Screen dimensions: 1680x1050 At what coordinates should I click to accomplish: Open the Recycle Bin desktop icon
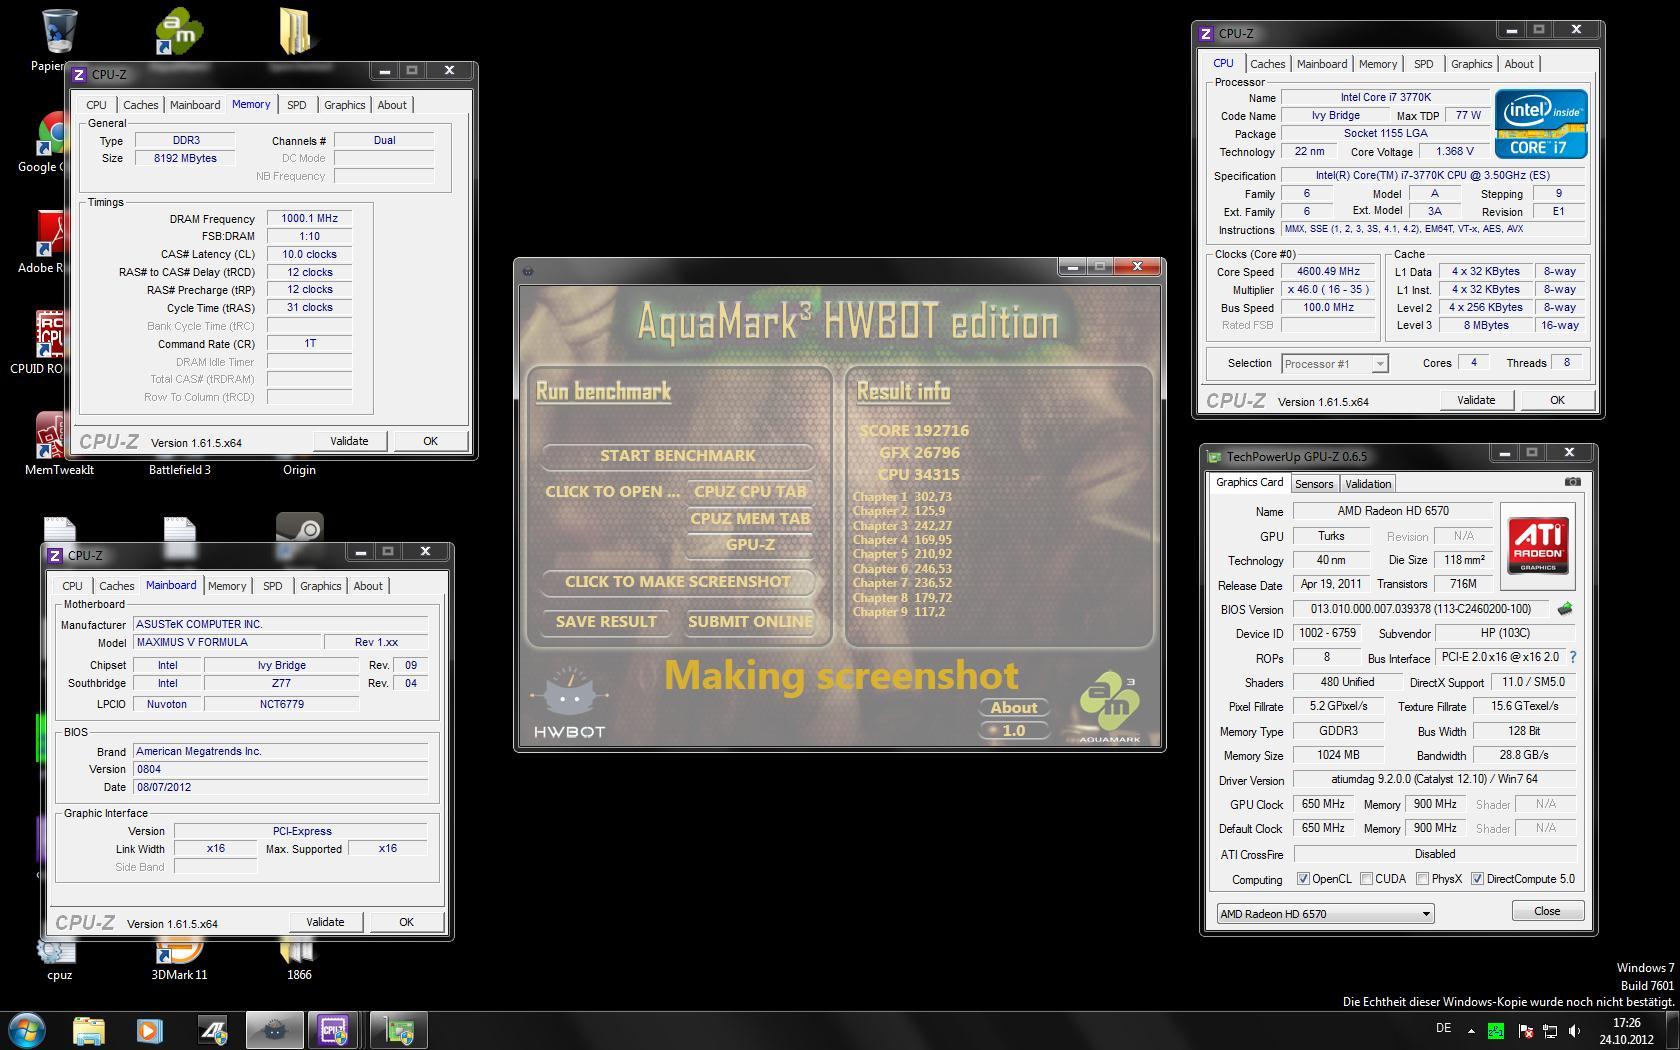pos(60,32)
